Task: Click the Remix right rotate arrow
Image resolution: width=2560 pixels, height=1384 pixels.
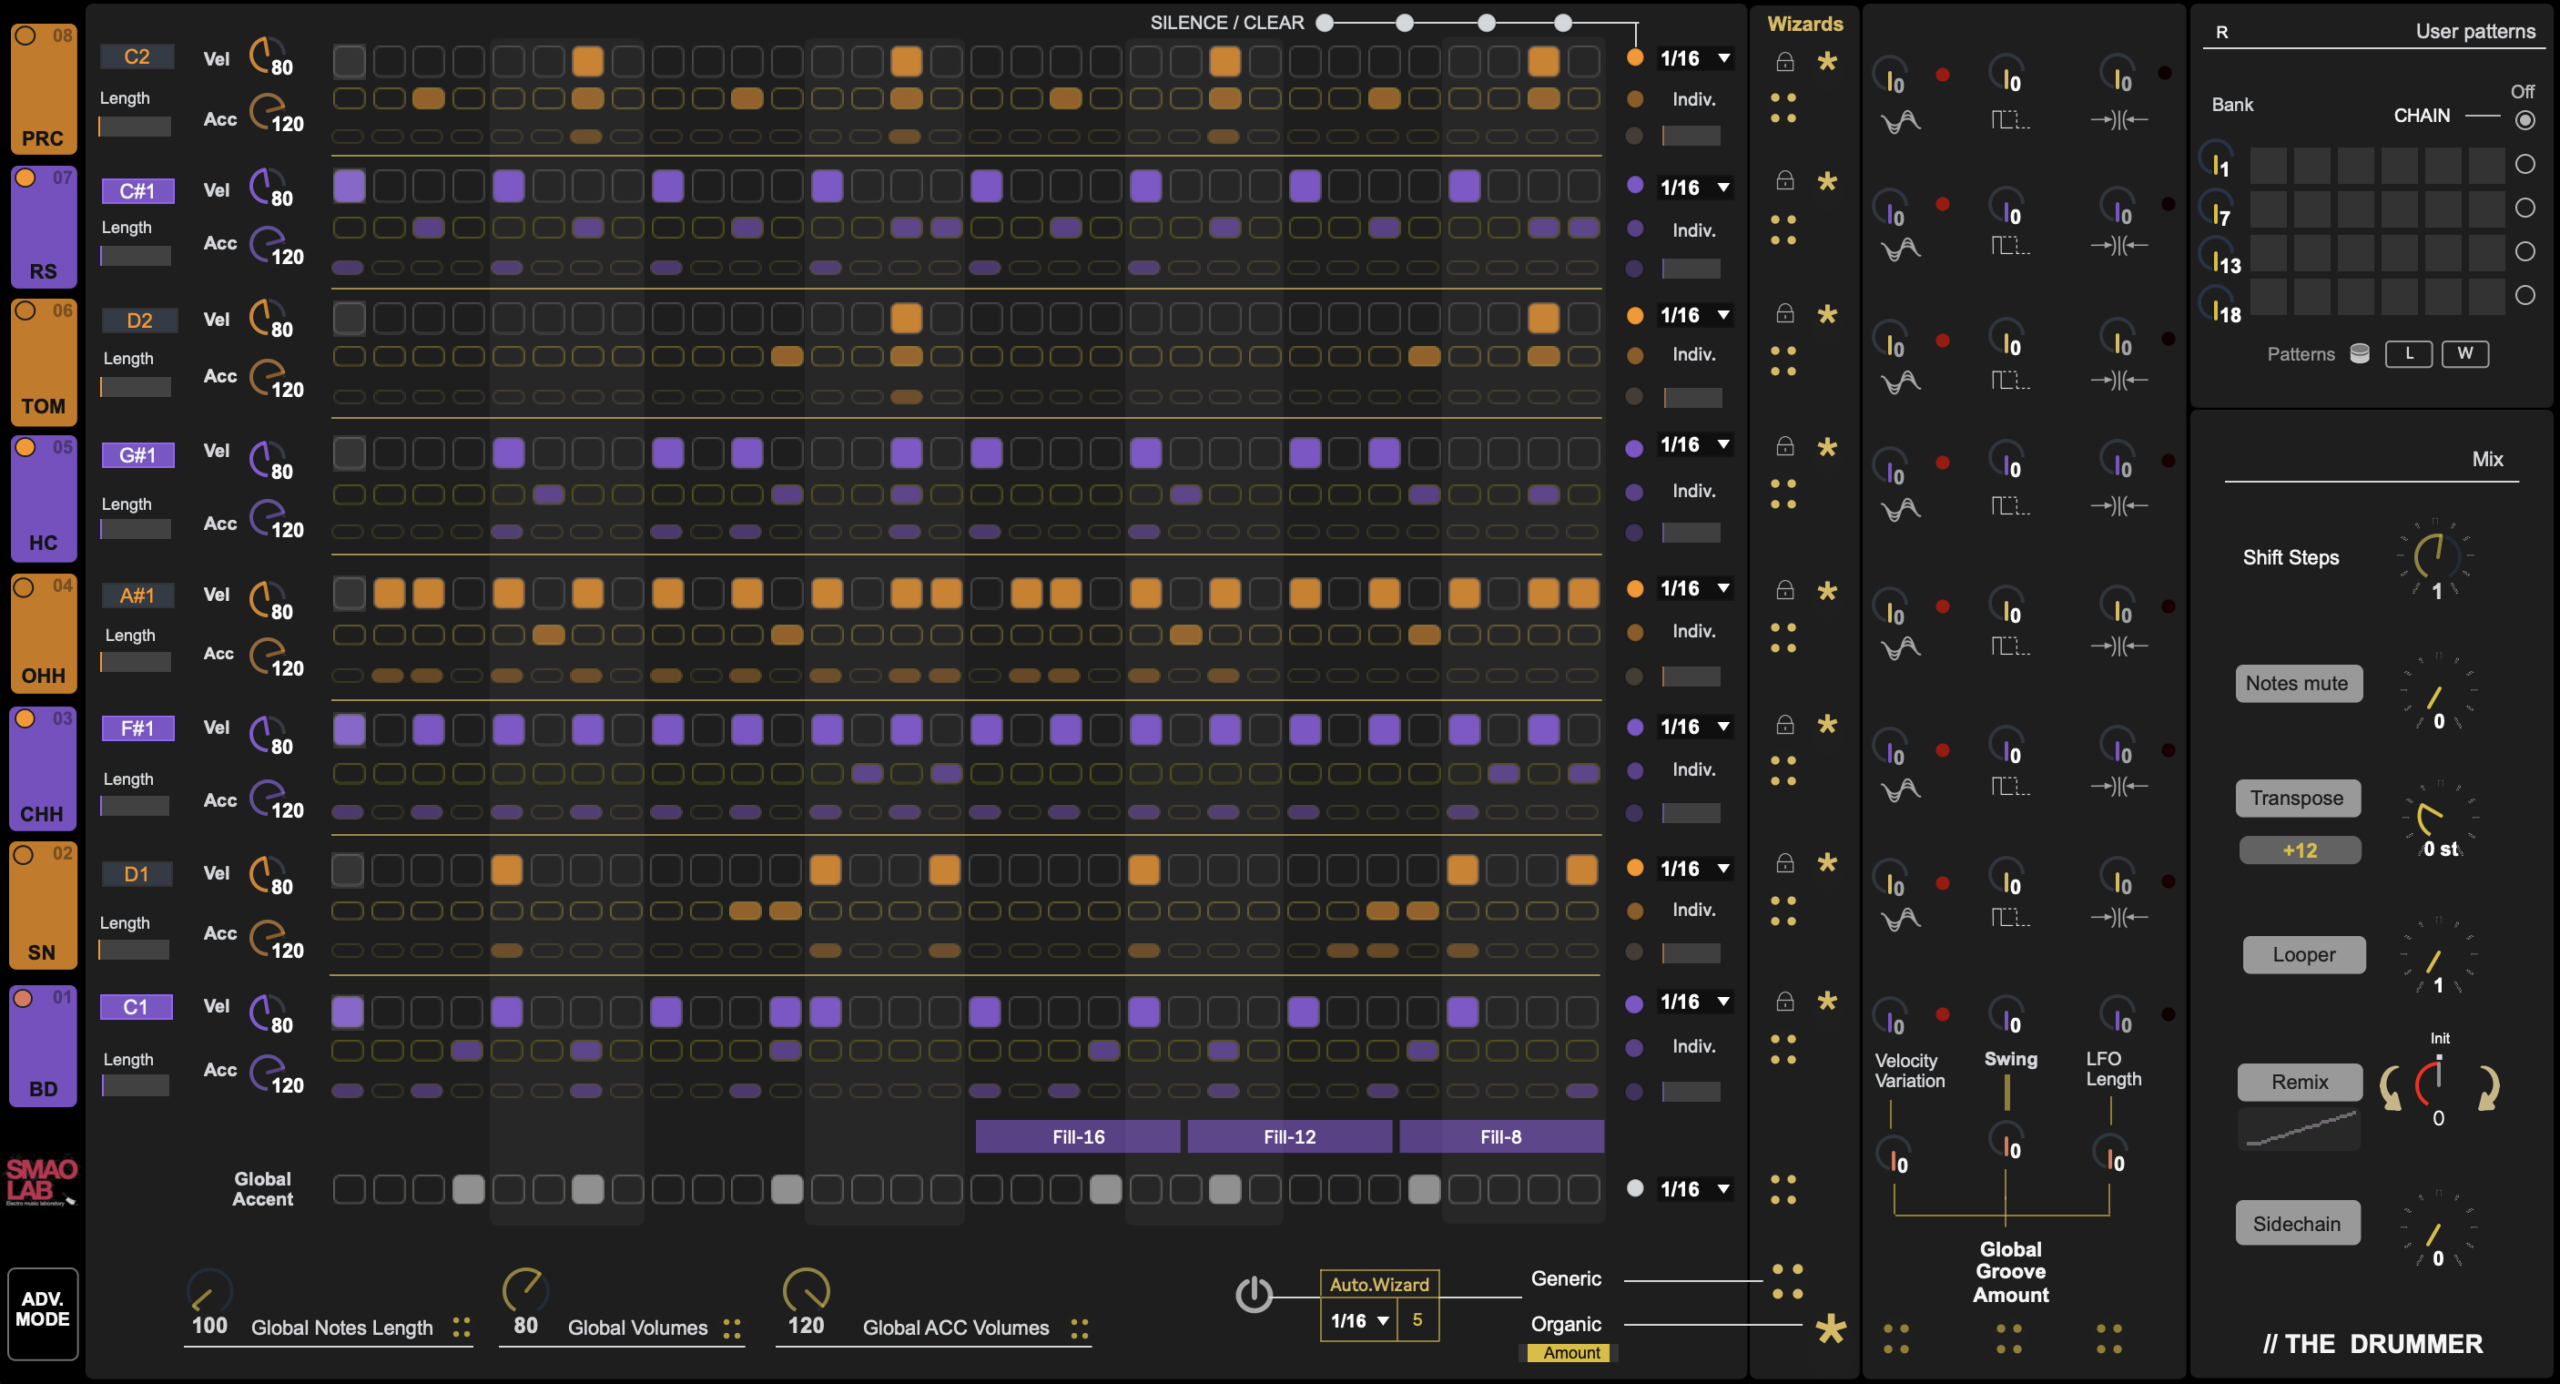Action: pyautogui.click(x=2489, y=1089)
